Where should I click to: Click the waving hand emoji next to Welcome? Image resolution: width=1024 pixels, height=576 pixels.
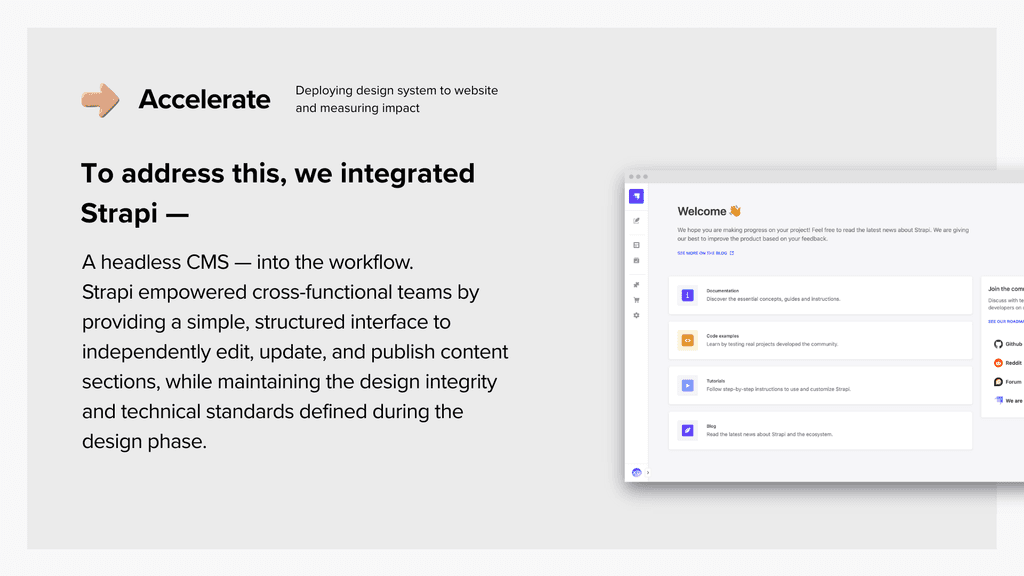735,211
